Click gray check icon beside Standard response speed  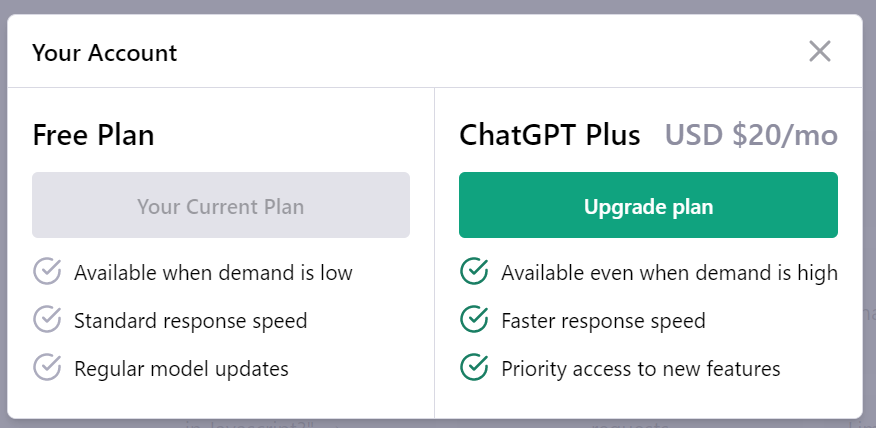47,320
